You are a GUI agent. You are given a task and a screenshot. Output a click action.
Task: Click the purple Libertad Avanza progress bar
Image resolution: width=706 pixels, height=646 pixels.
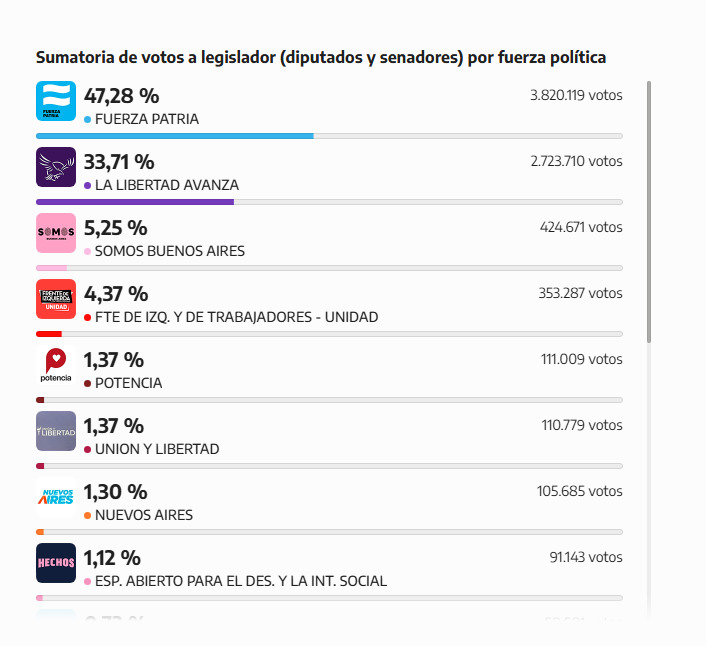[134, 202]
